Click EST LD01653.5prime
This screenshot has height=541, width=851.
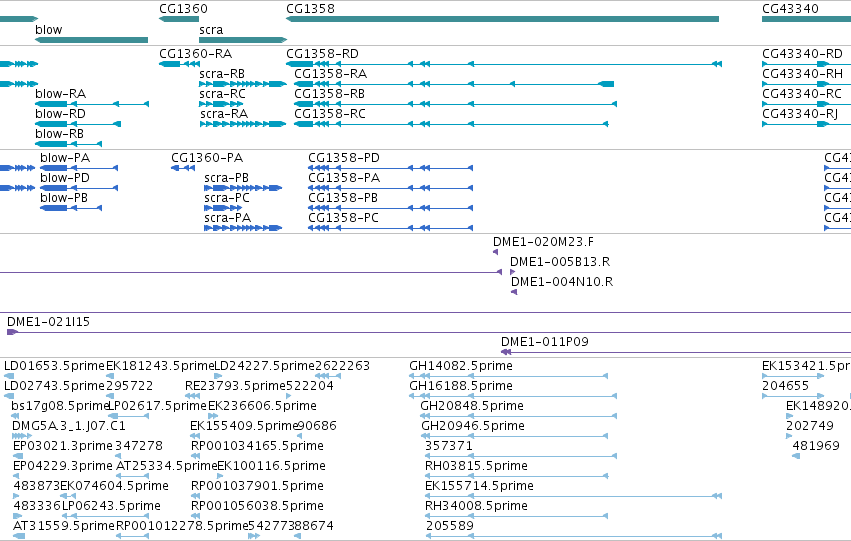pyautogui.click(x=54, y=366)
